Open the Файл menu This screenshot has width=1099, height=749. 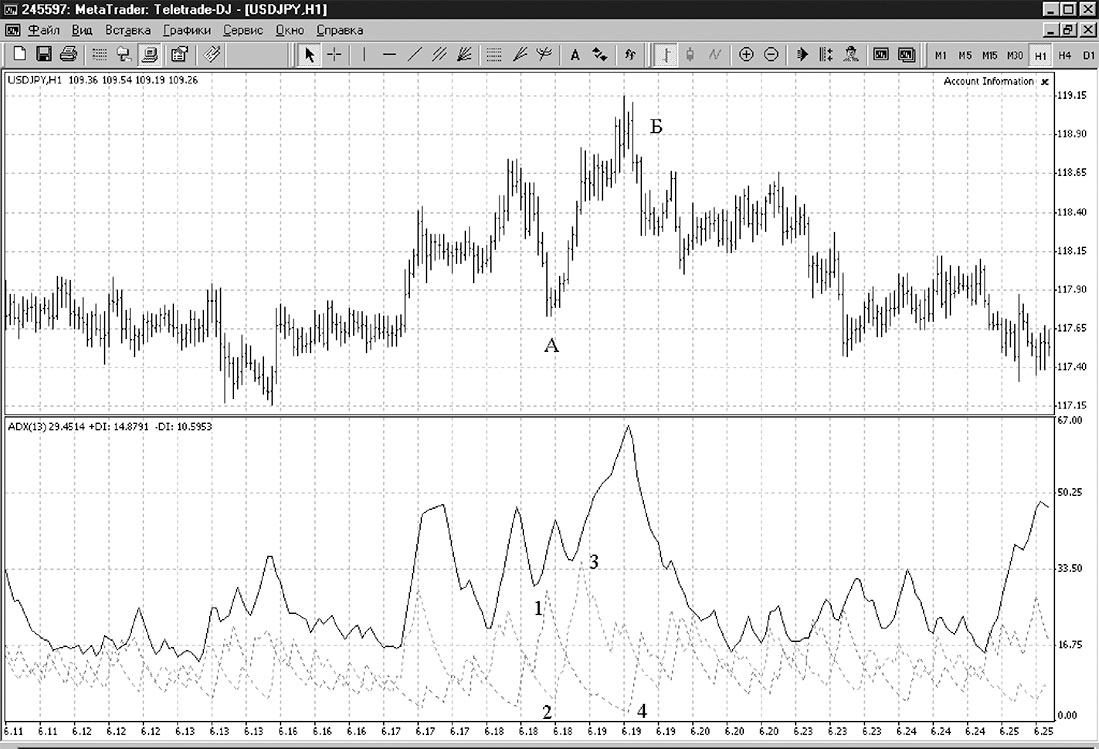click(x=43, y=30)
